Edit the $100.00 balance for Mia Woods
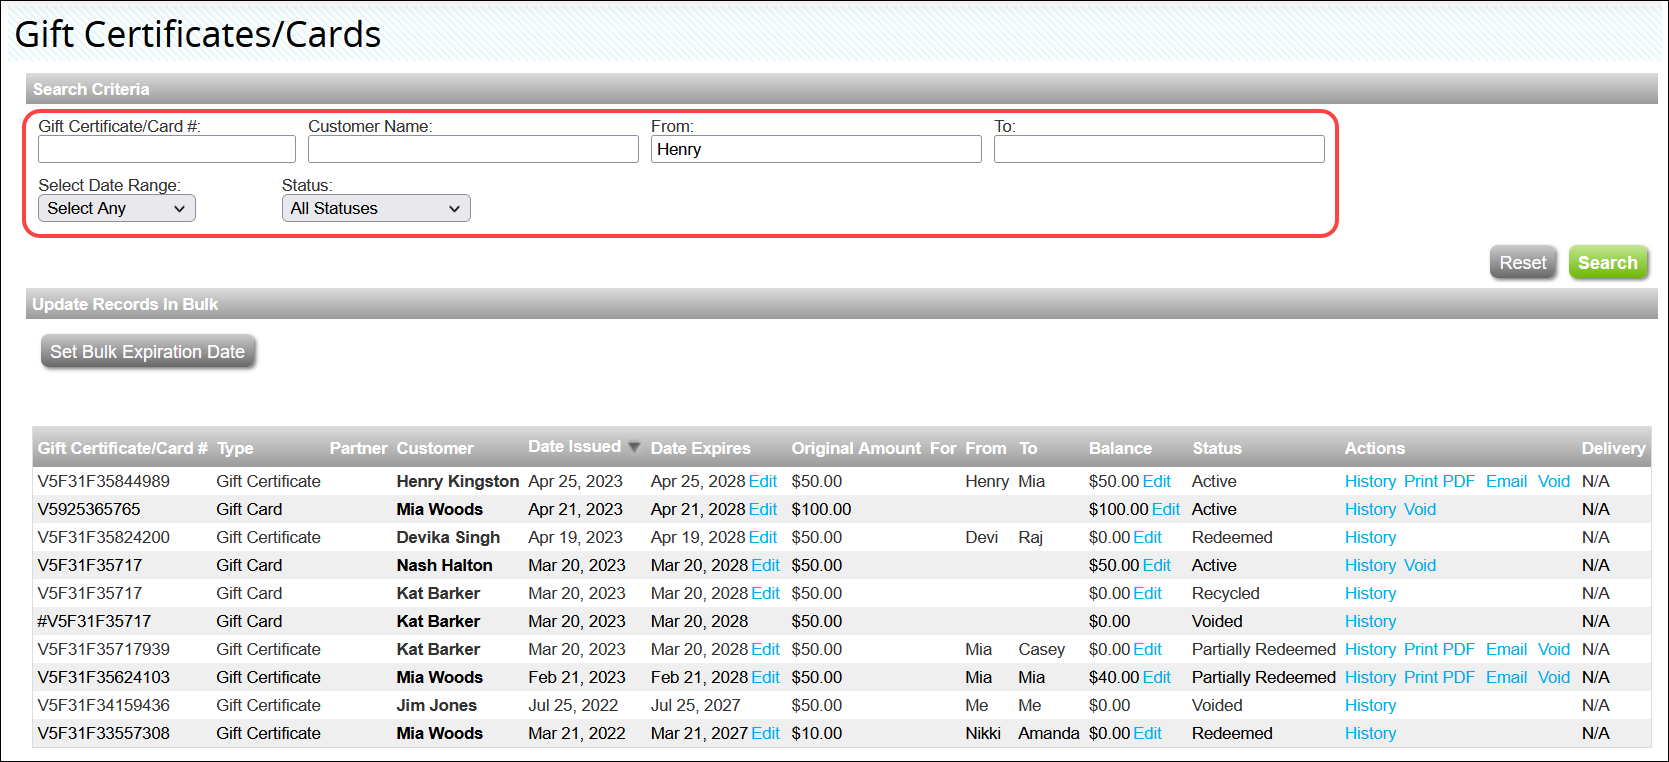 pos(1166,509)
